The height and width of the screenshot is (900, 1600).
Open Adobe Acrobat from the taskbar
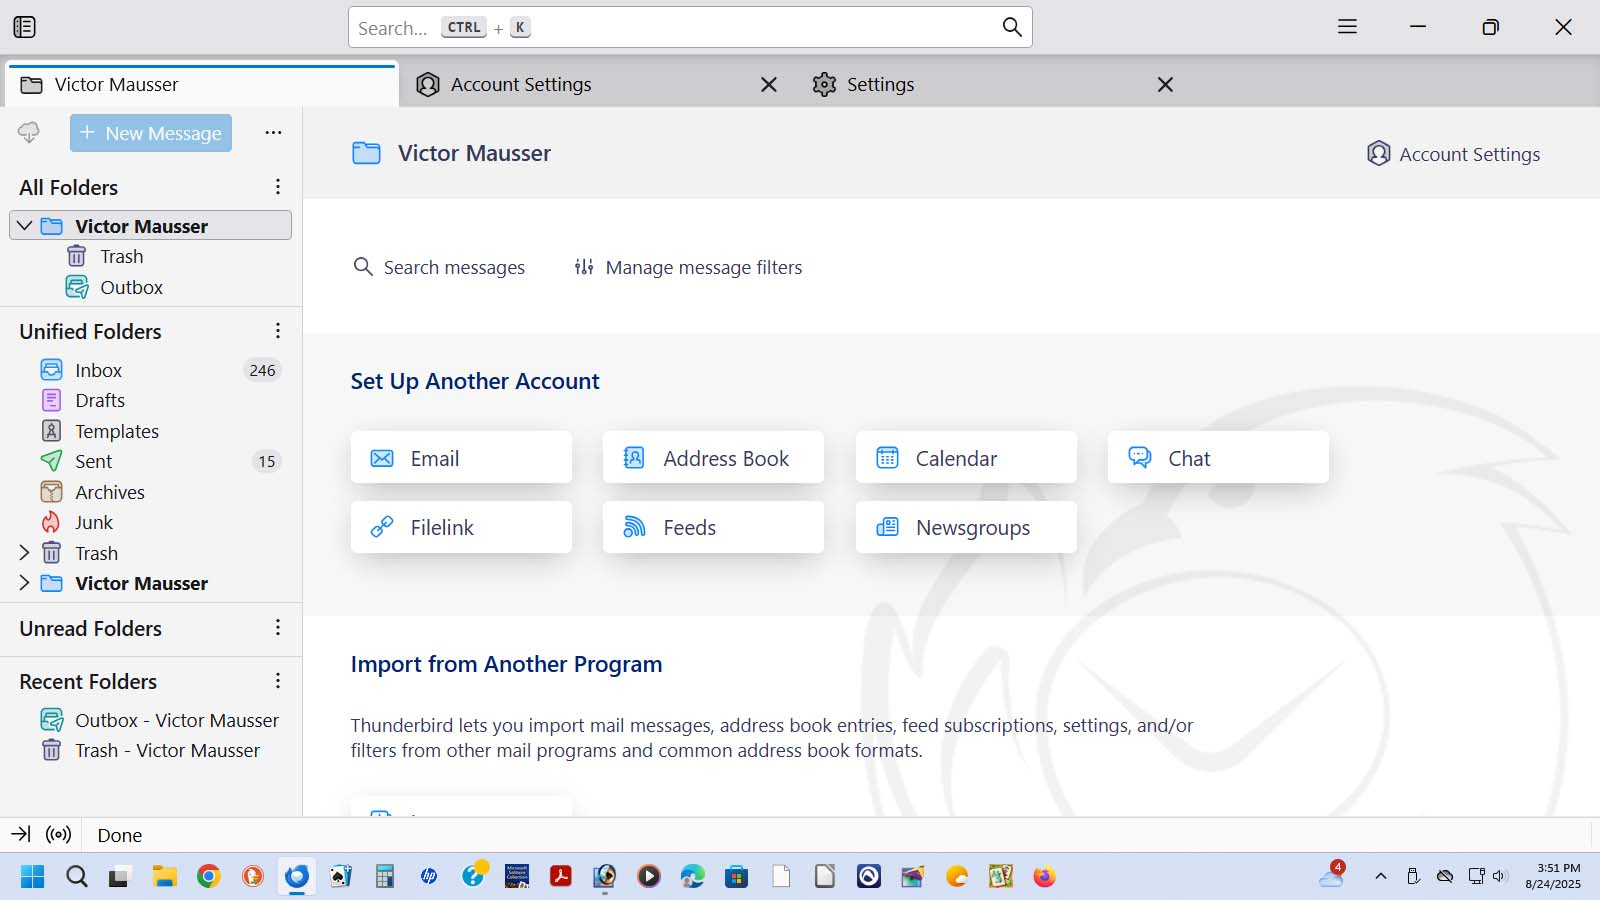(561, 877)
